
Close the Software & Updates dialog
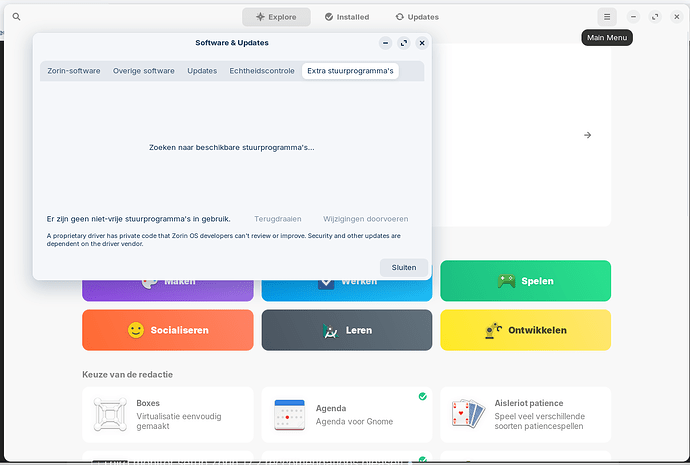pyautogui.click(x=422, y=43)
